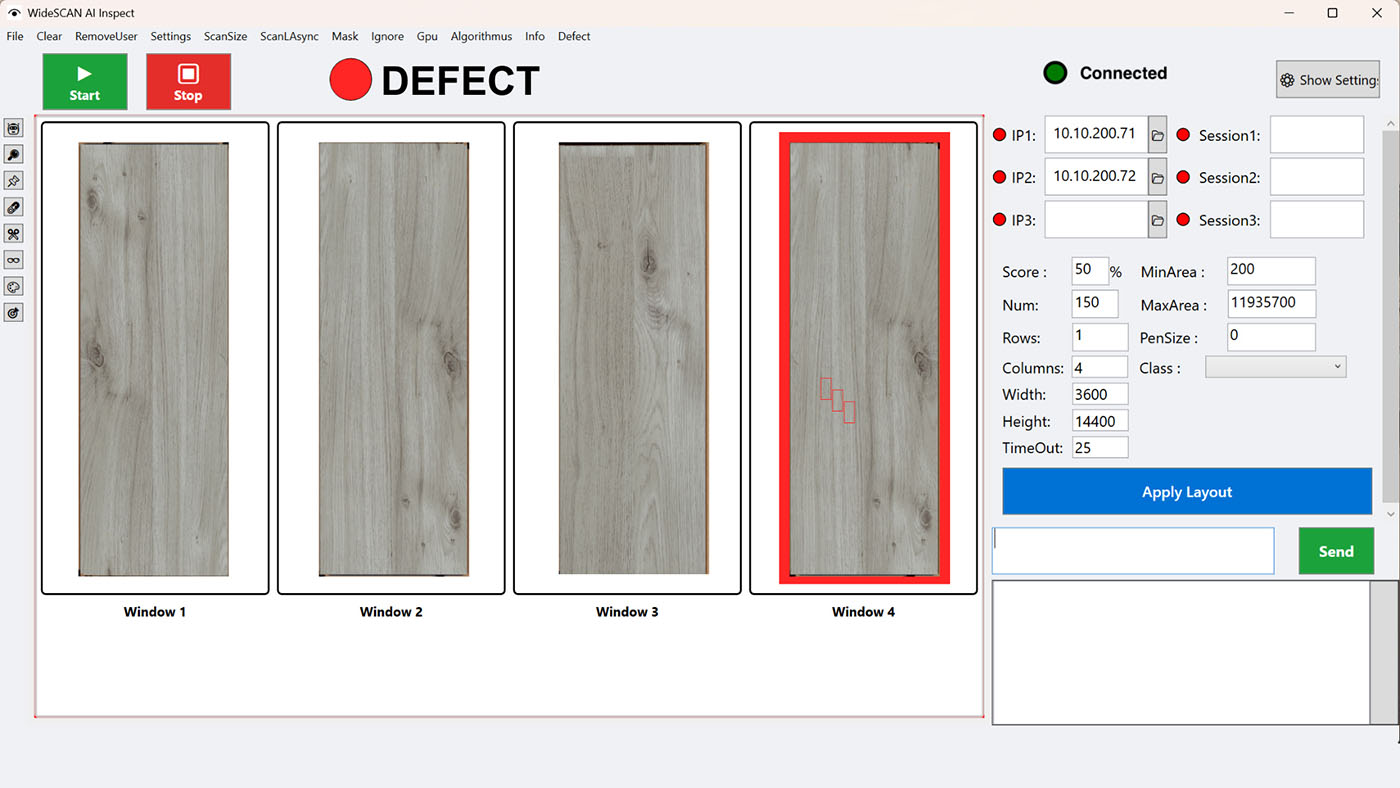Image resolution: width=1400 pixels, height=788 pixels.
Task: Select the defective Window 4 scan image
Action: 864,358
